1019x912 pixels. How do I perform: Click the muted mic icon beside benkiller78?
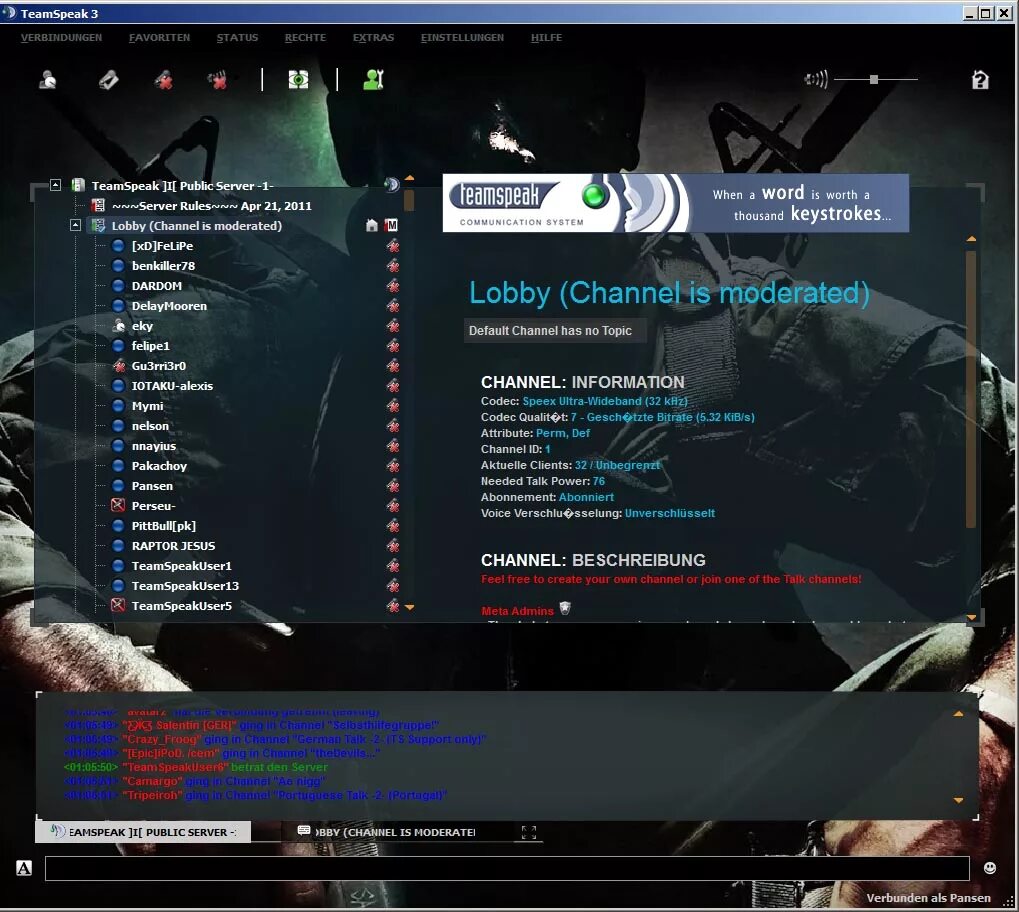coord(393,266)
